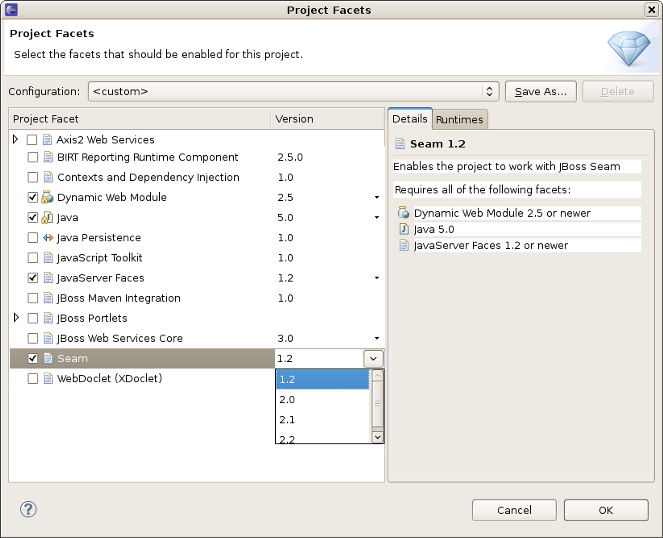Click the BIRT Reporting Runtime Component icon
The image size is (663, 538).
[x=47, y=158]
